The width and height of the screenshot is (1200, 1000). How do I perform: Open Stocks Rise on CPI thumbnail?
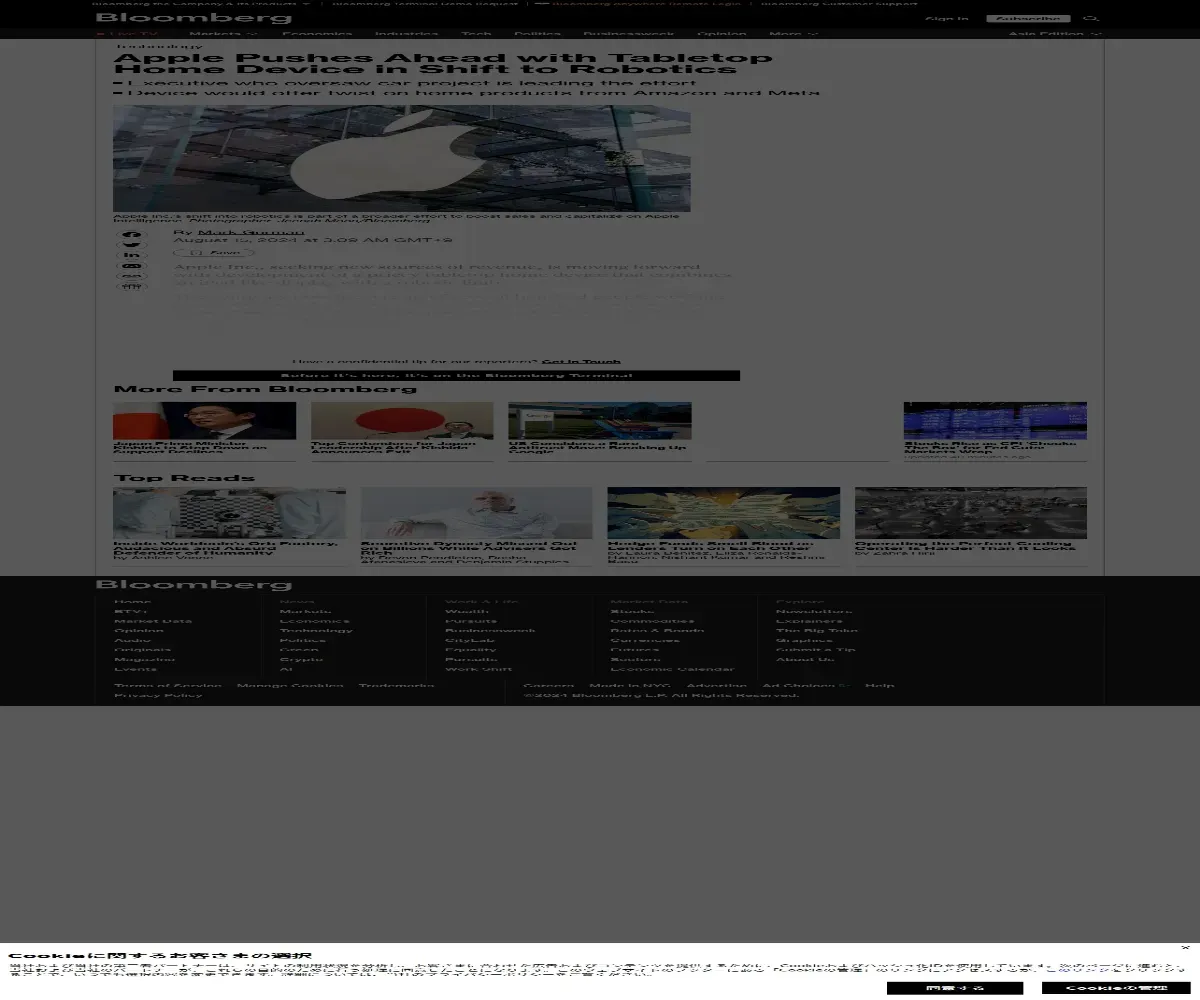995,421
